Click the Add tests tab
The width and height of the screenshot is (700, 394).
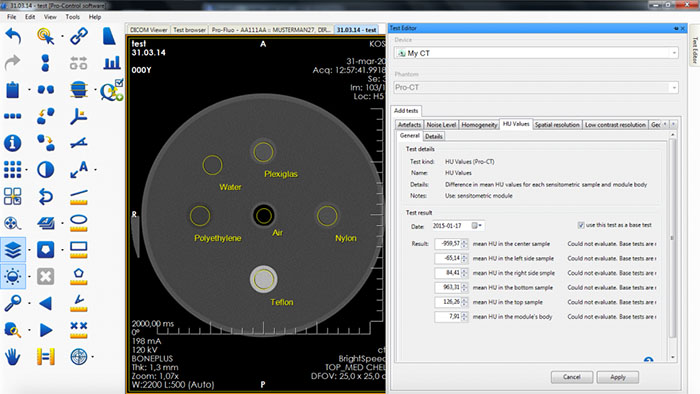click(406, 110)
